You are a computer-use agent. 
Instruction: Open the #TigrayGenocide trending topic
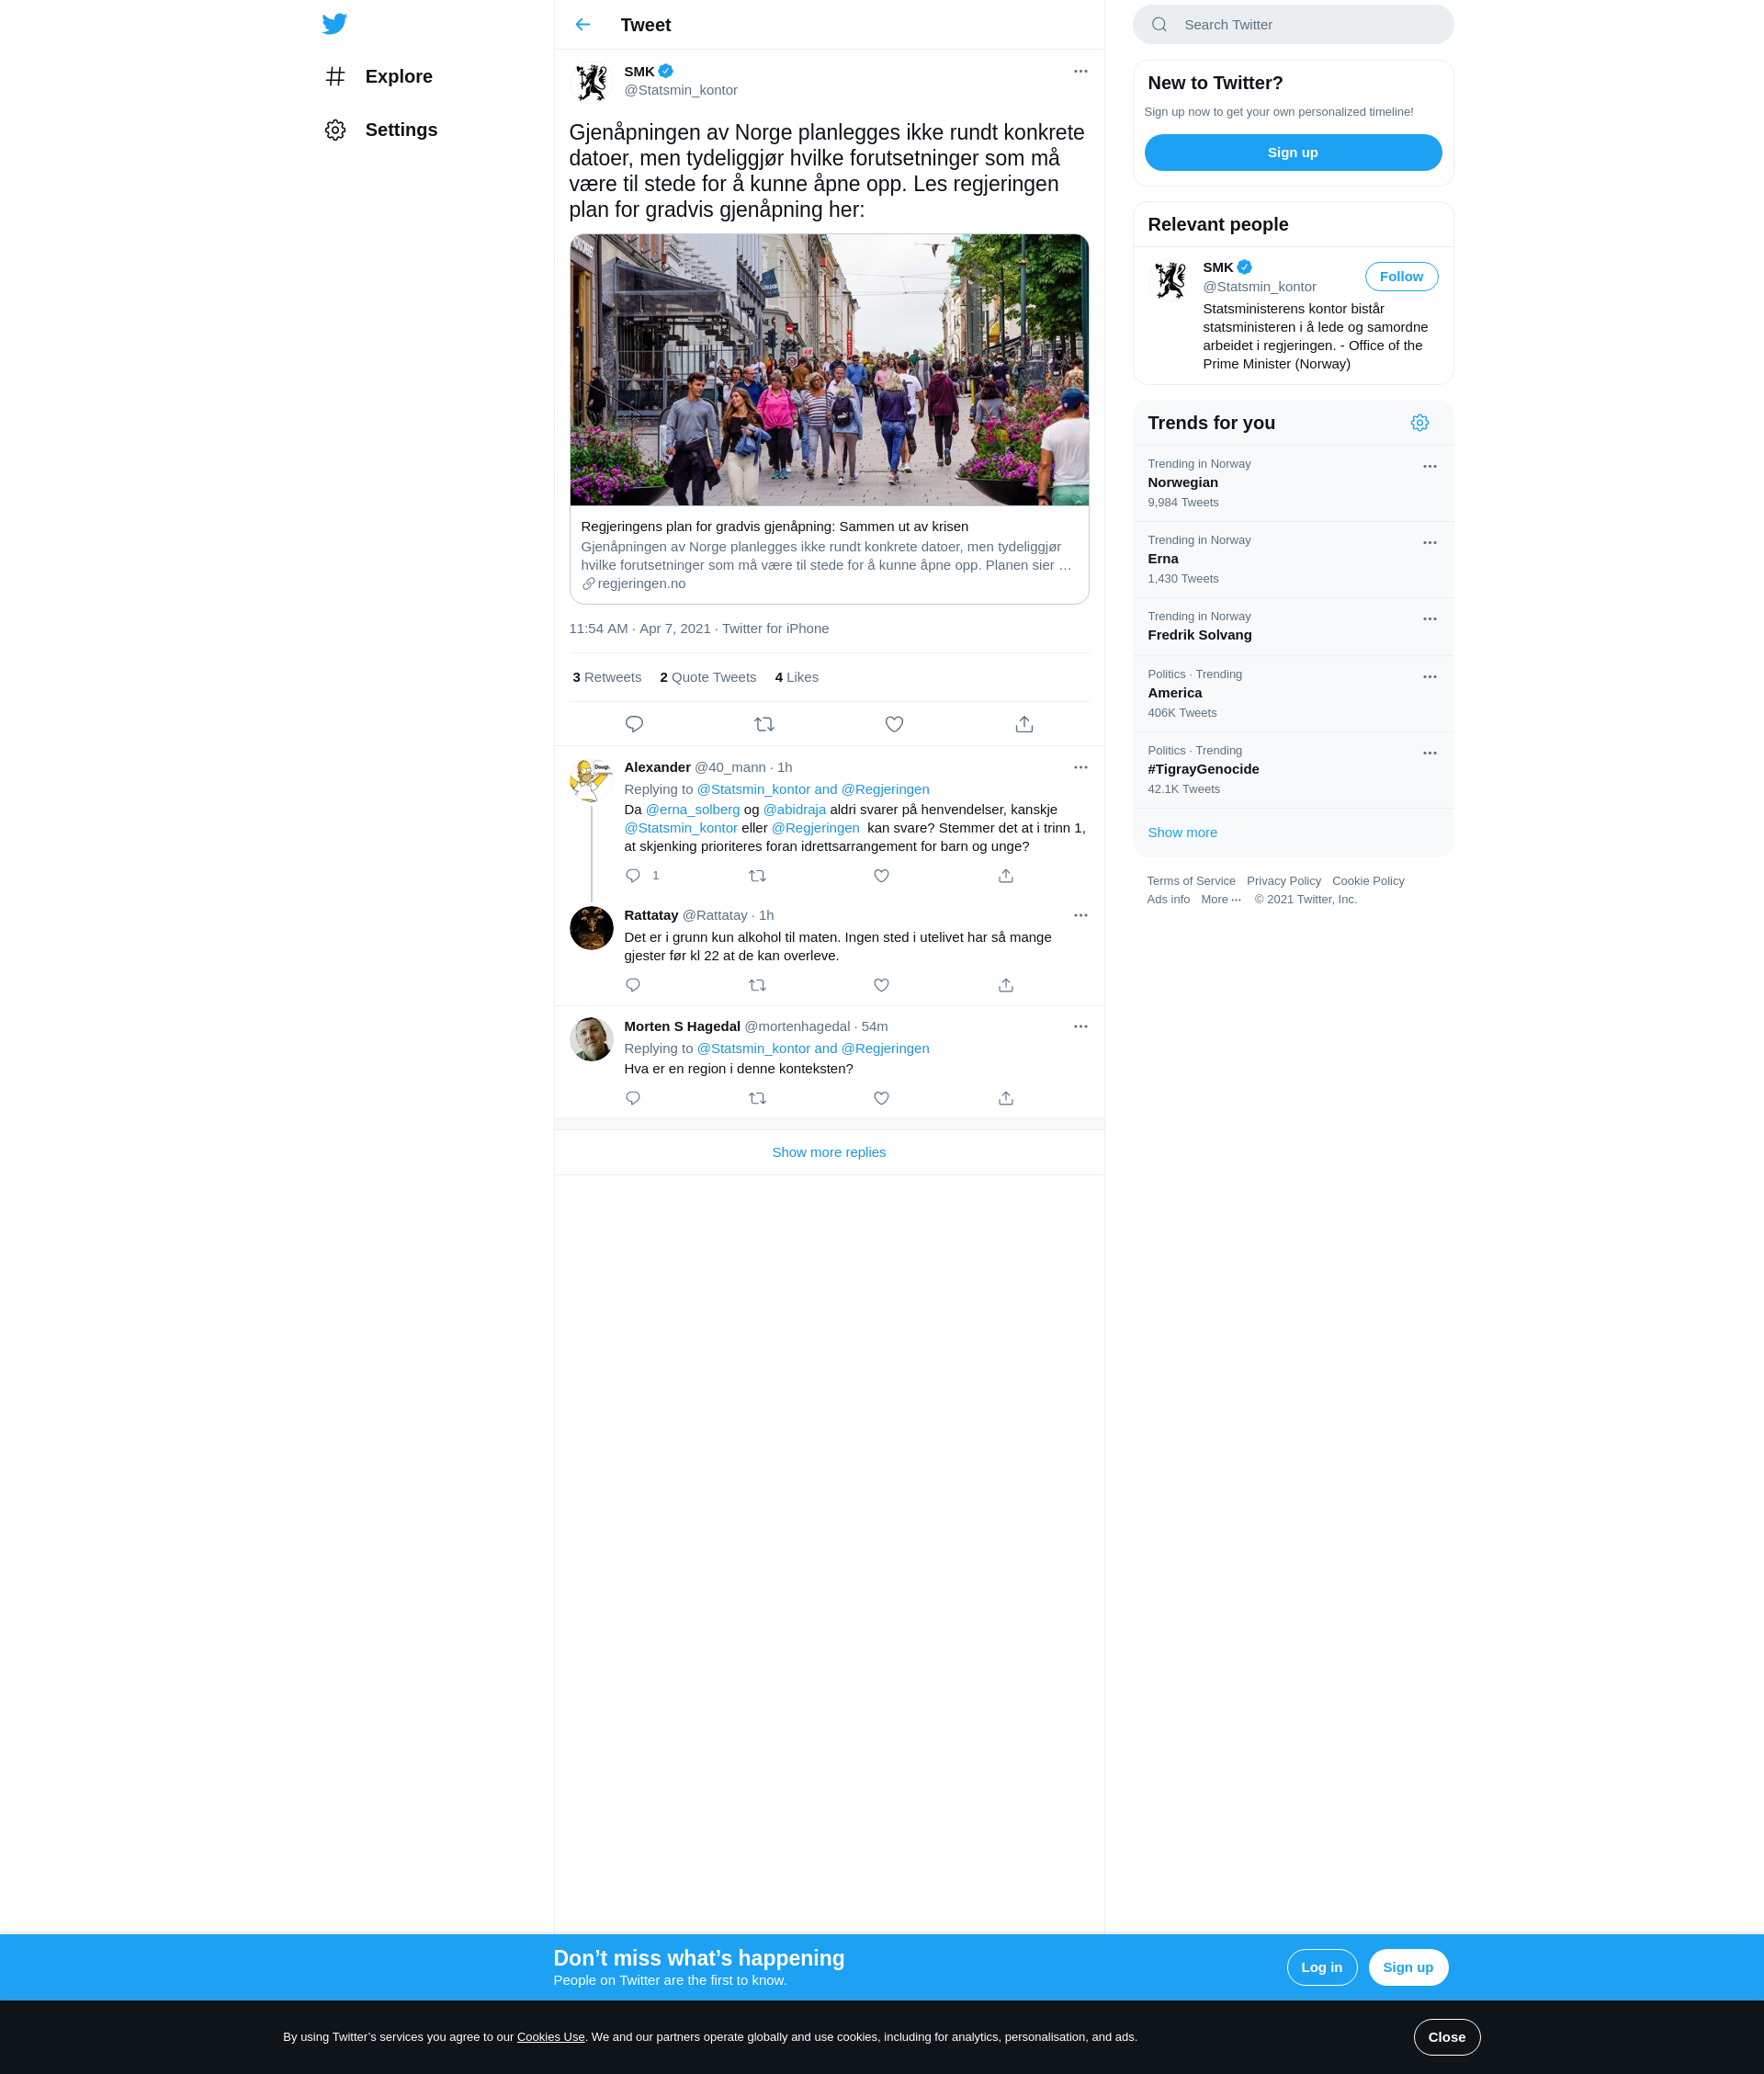[1292, 770]
